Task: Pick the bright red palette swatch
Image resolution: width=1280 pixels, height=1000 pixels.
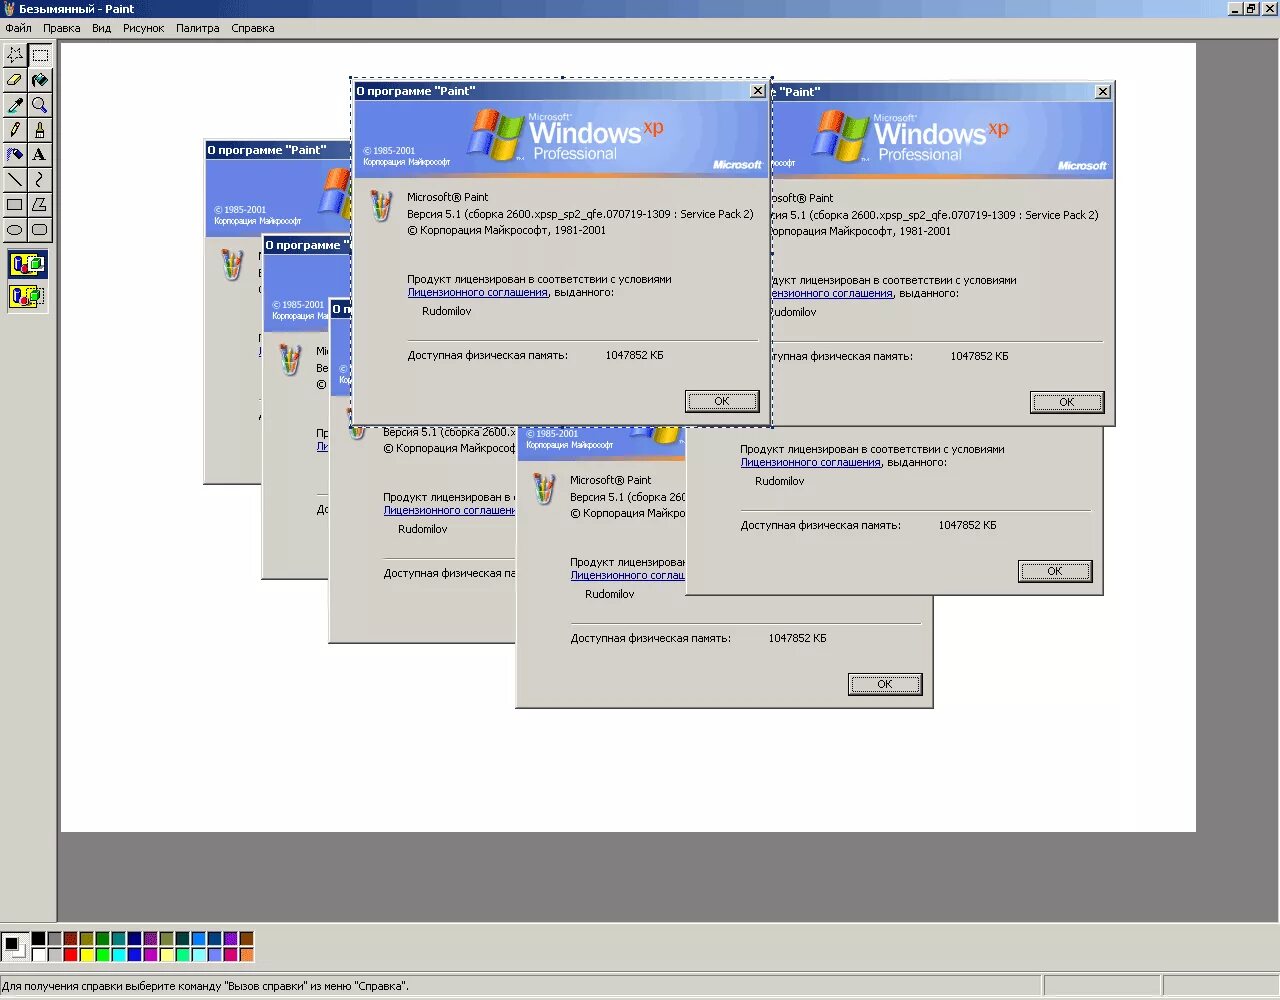Action: [x=70, y=954]
